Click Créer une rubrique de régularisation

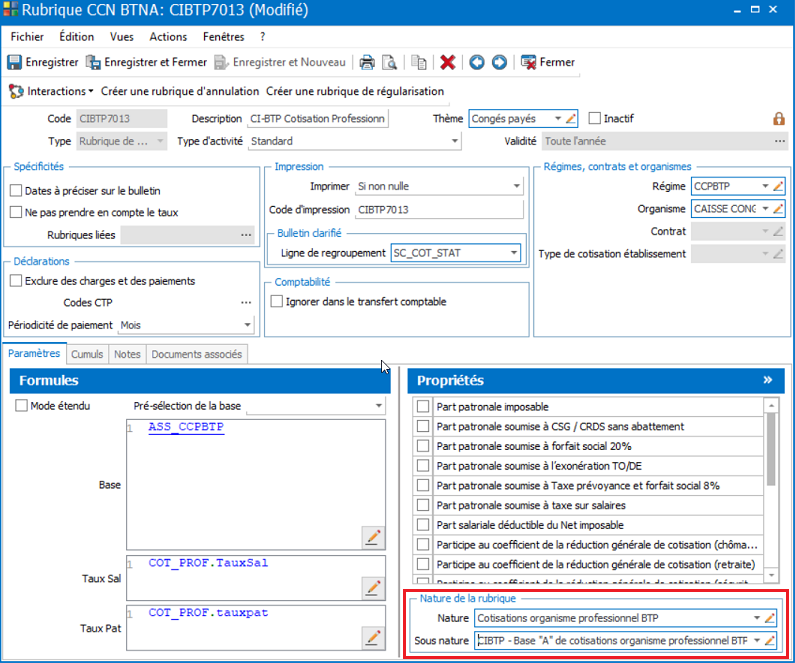click(x=355, y=91)
